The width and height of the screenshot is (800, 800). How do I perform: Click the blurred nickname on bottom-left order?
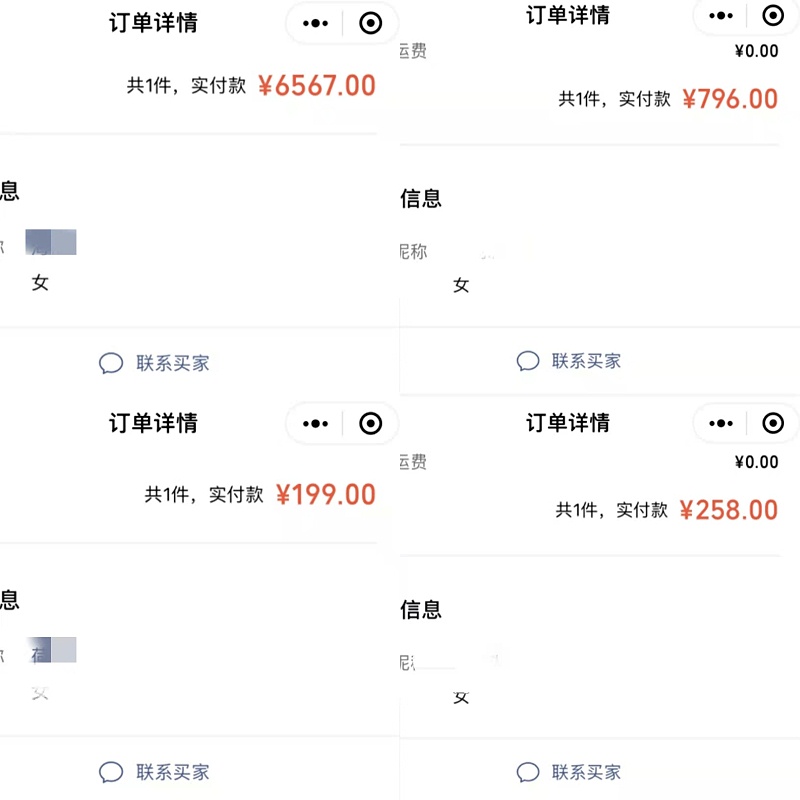[x=50, y=650]
